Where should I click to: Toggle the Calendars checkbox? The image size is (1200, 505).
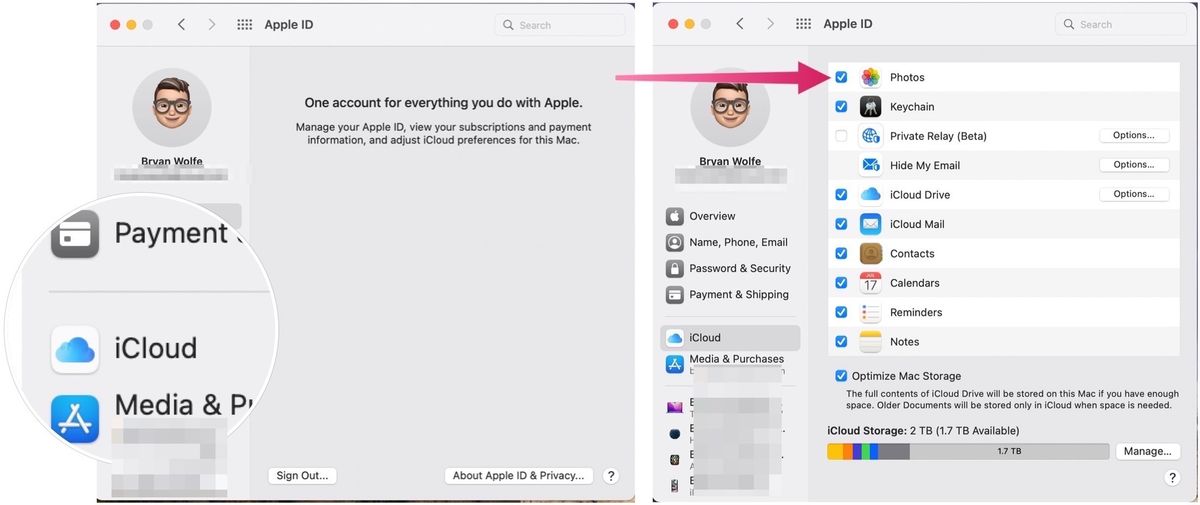pos(841,283)
